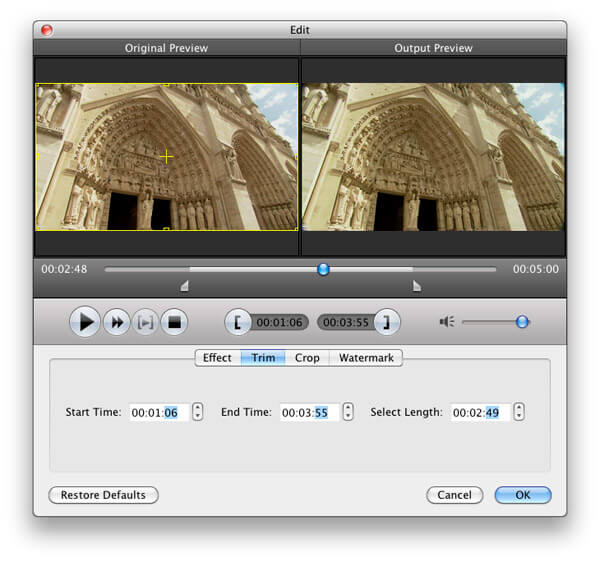Mute audio via speaker icon
Image resolution: width=600 pixels, height=562 pixels.
[447, 322]
